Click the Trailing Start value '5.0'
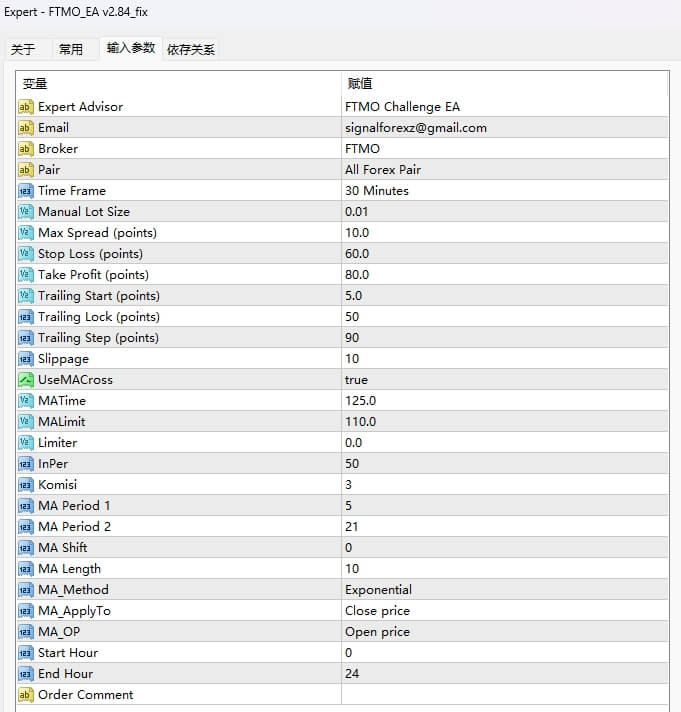The width and height of the screenshot is (681, 712). point(353,296)
